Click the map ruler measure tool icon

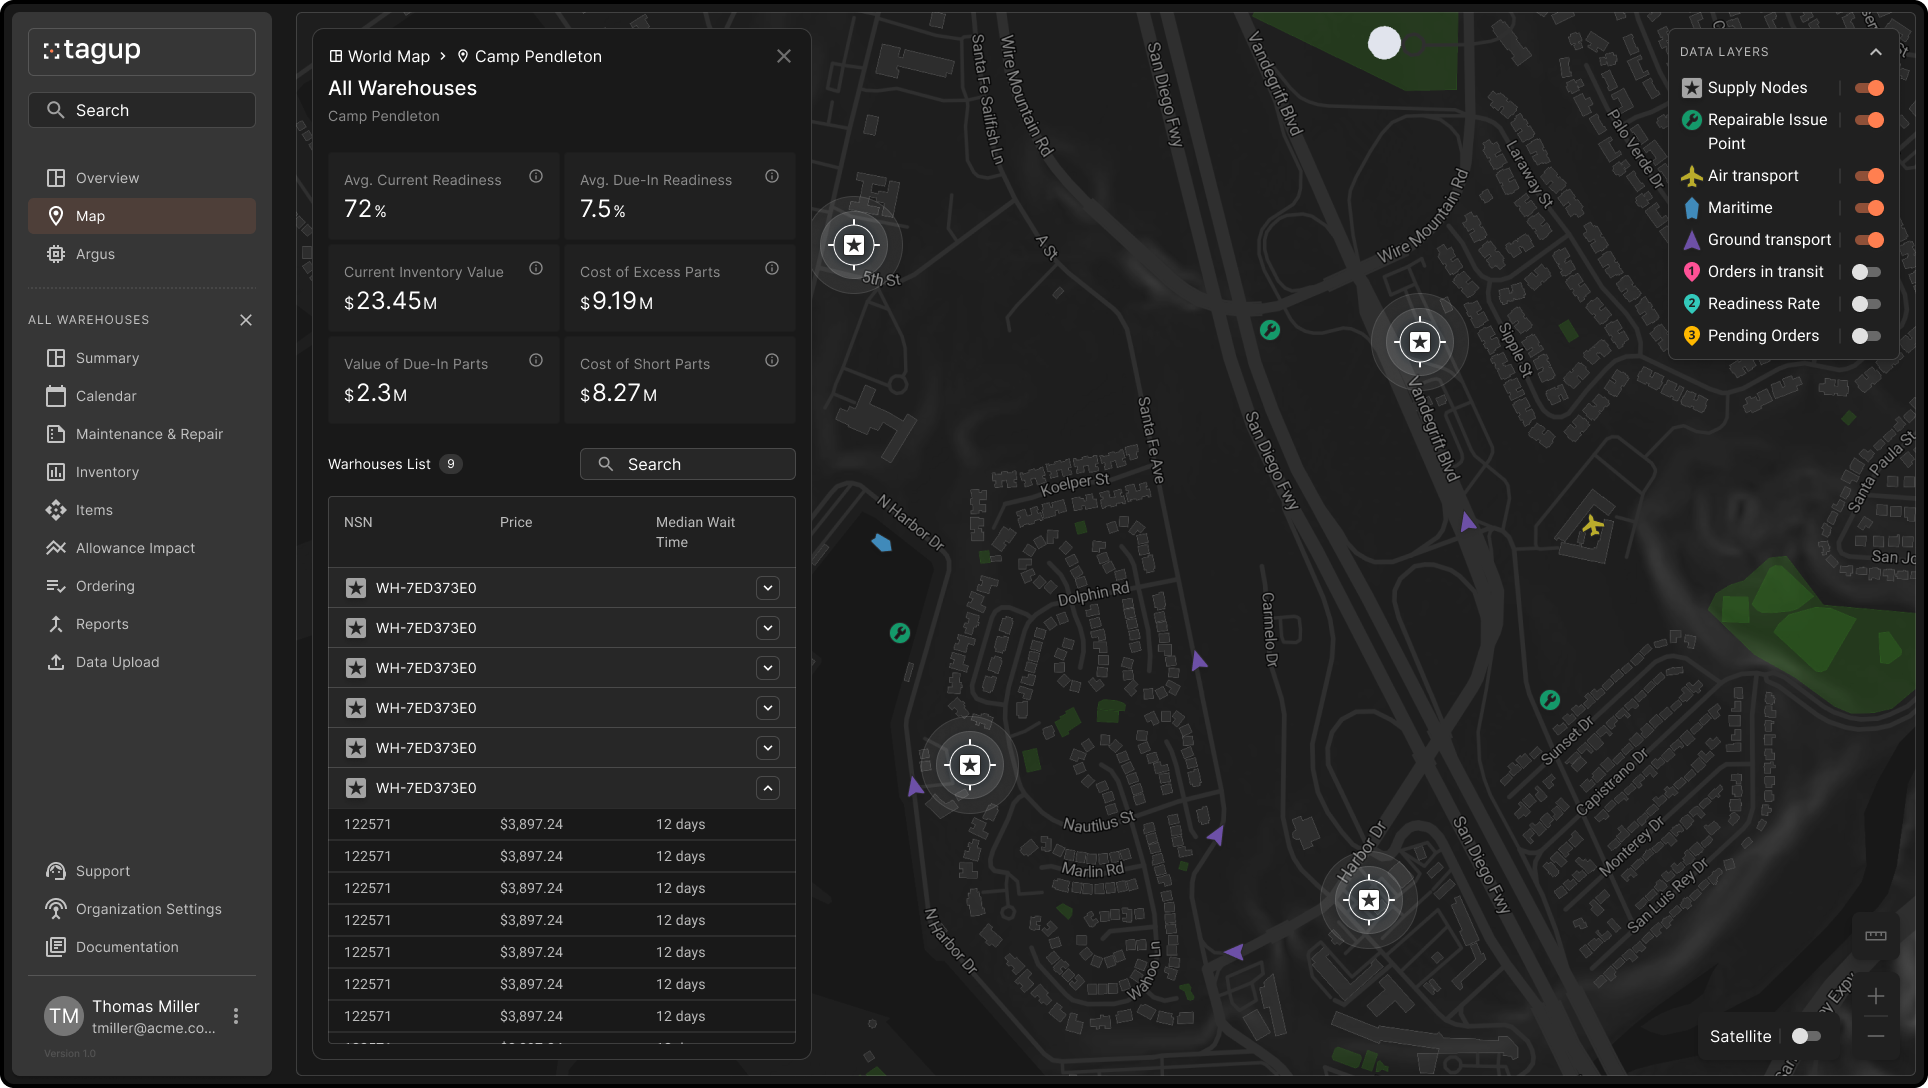1876,936
